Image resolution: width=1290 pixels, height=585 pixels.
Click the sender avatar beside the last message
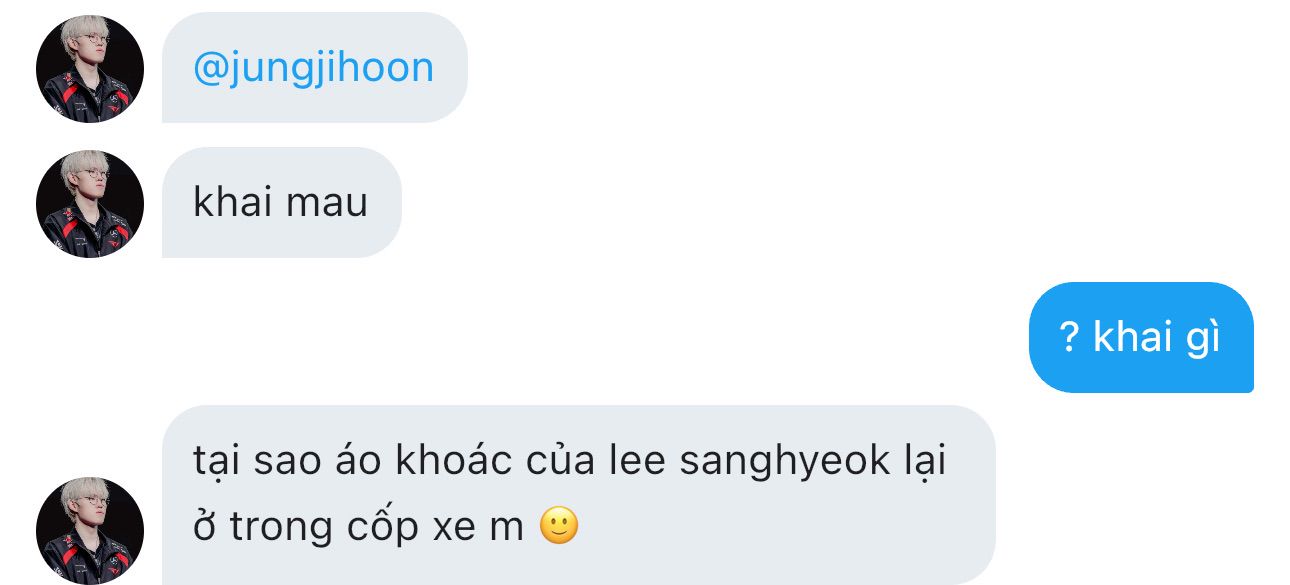[x=90, y=530]
